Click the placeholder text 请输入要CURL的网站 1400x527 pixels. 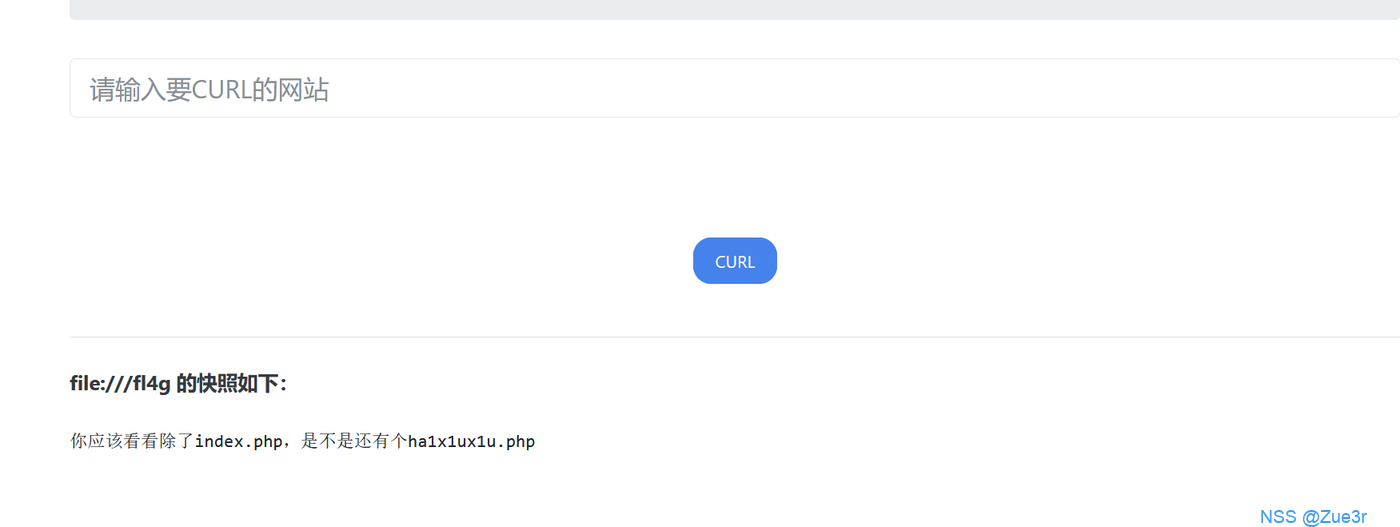click(209, 90)
